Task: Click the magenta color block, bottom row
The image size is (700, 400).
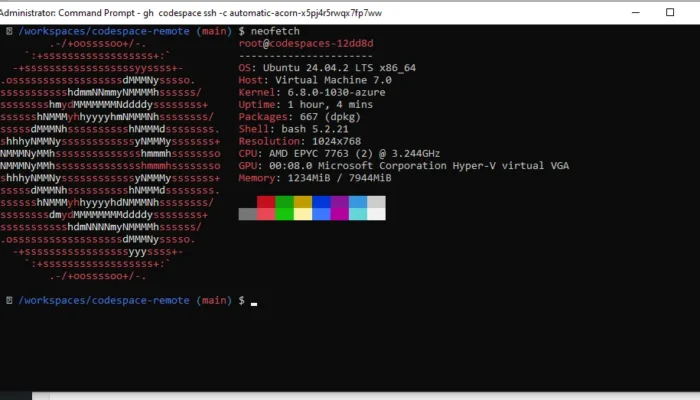Action: (339, 214)
